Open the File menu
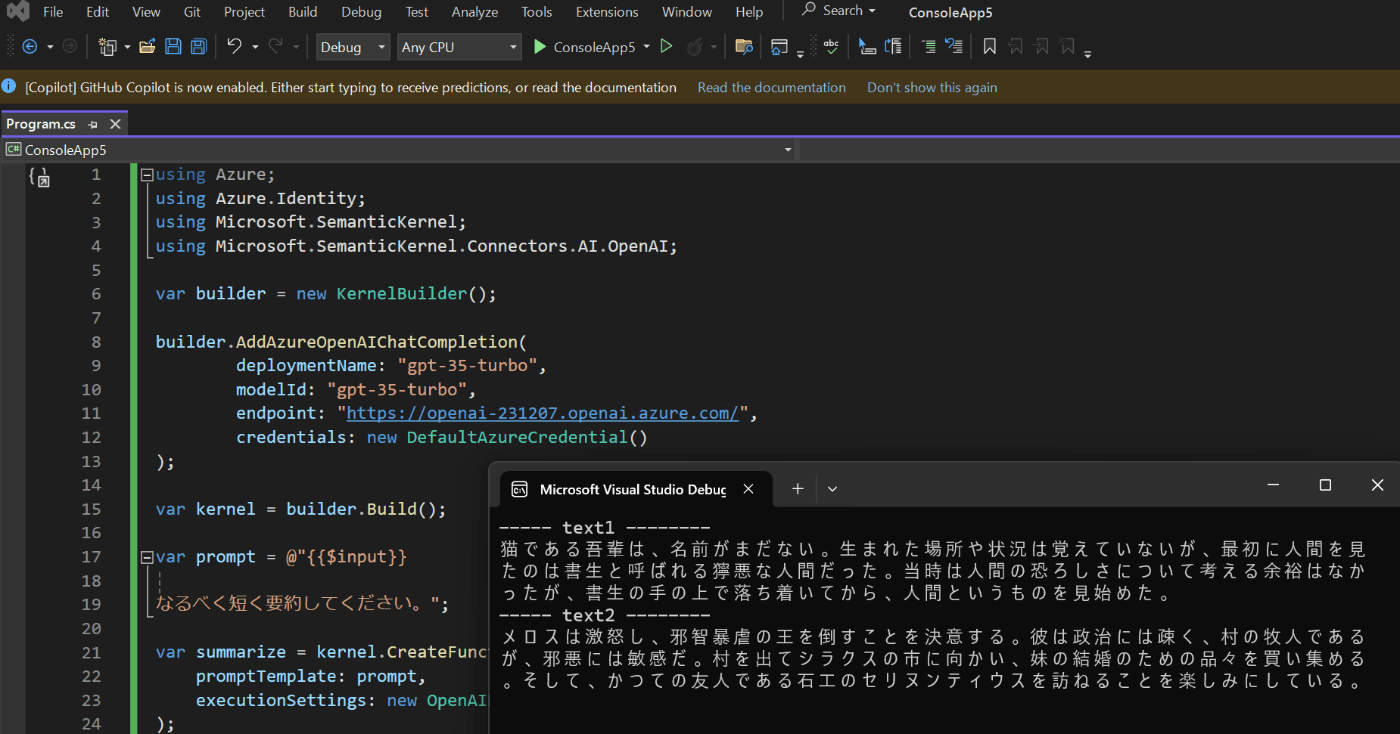The width and height of the screenshot is (1400, 734). 53,12
